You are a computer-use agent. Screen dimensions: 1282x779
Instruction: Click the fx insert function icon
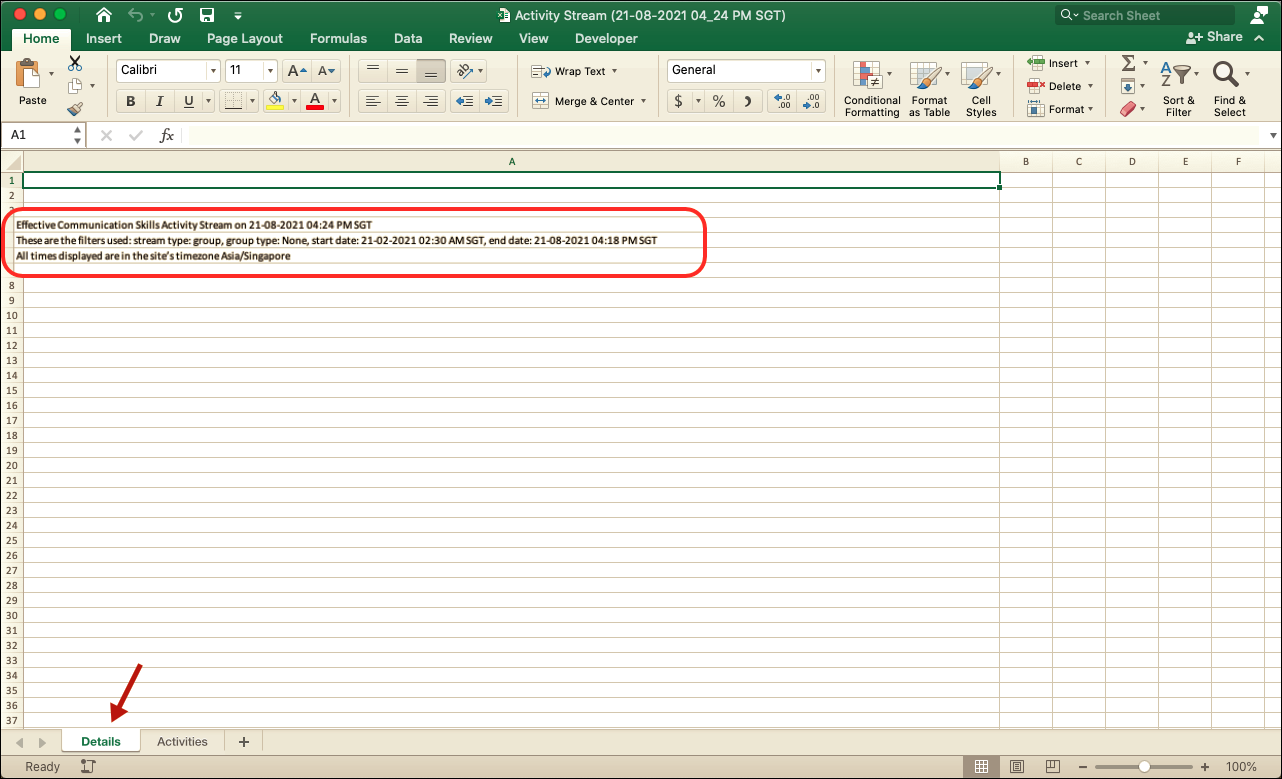(x=167, y=135)
